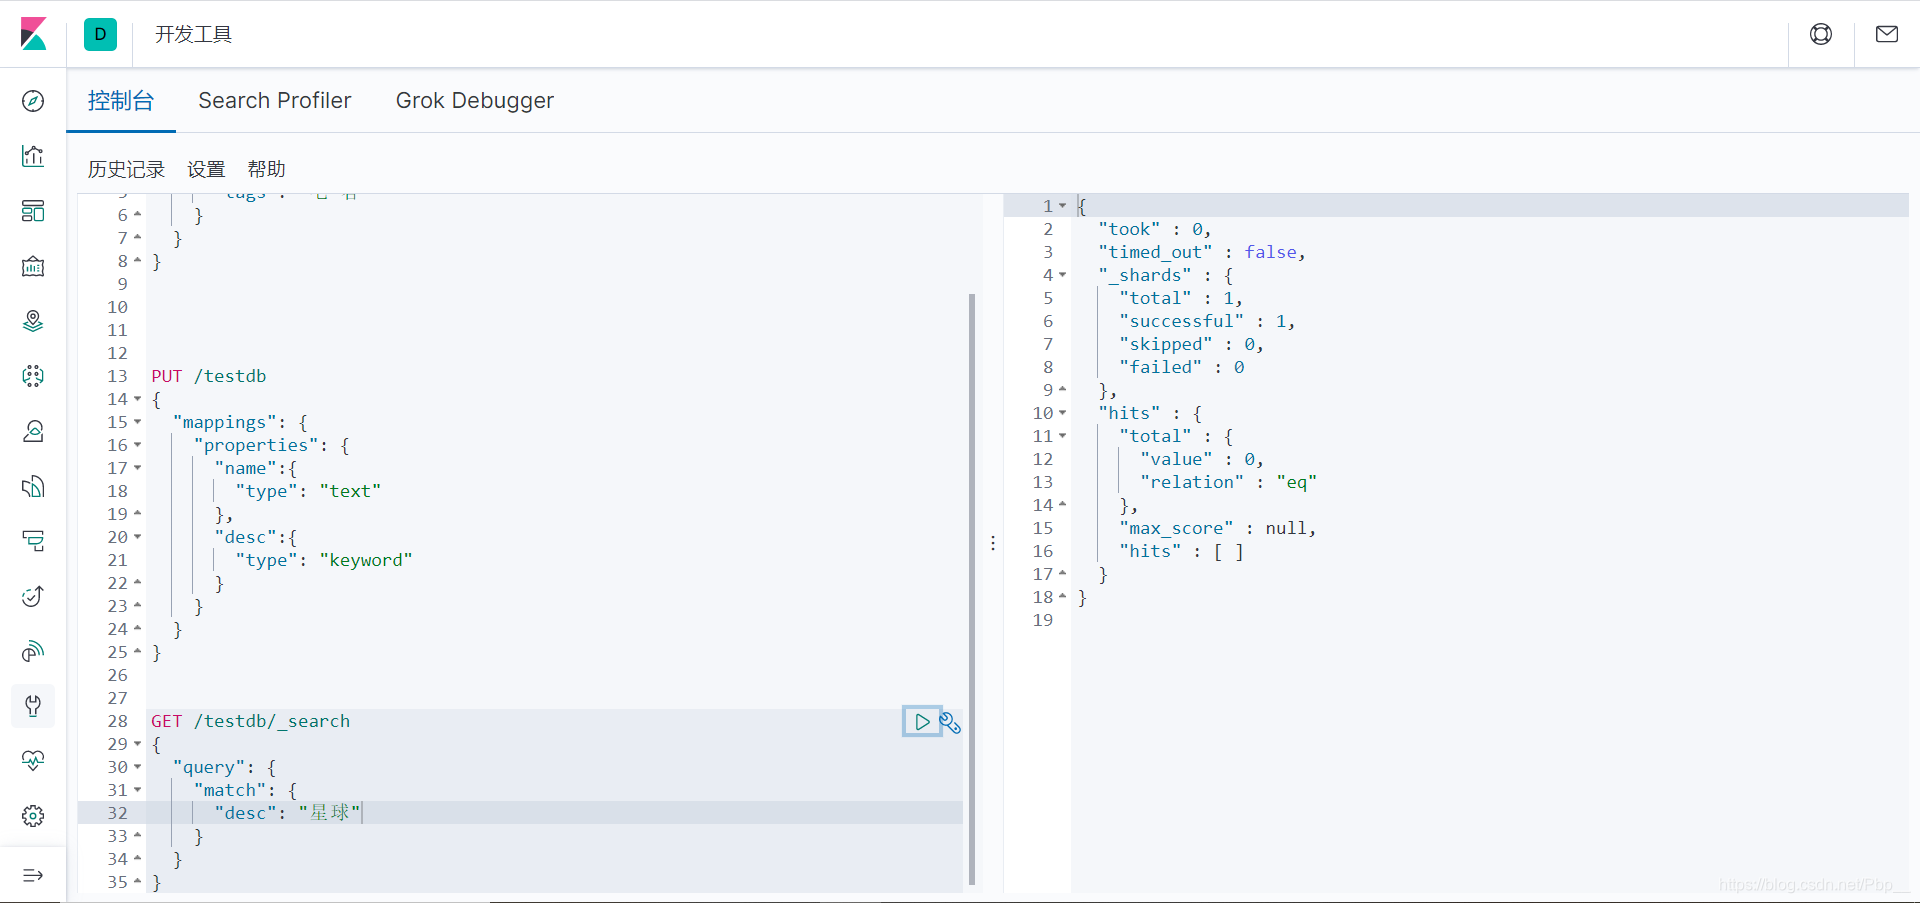Click "successful" : 1 in response
The width and height of the screenshot is (1920, 903).
[x=1207, y=321]
